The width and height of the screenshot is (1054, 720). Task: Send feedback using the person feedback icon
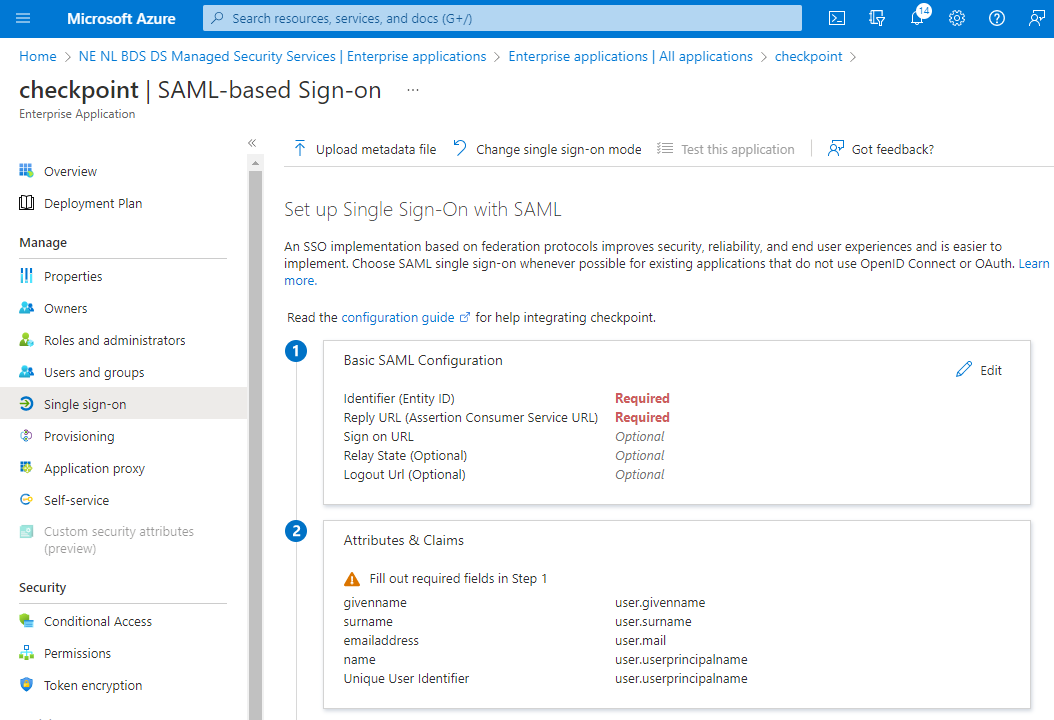click(1035, 17)
